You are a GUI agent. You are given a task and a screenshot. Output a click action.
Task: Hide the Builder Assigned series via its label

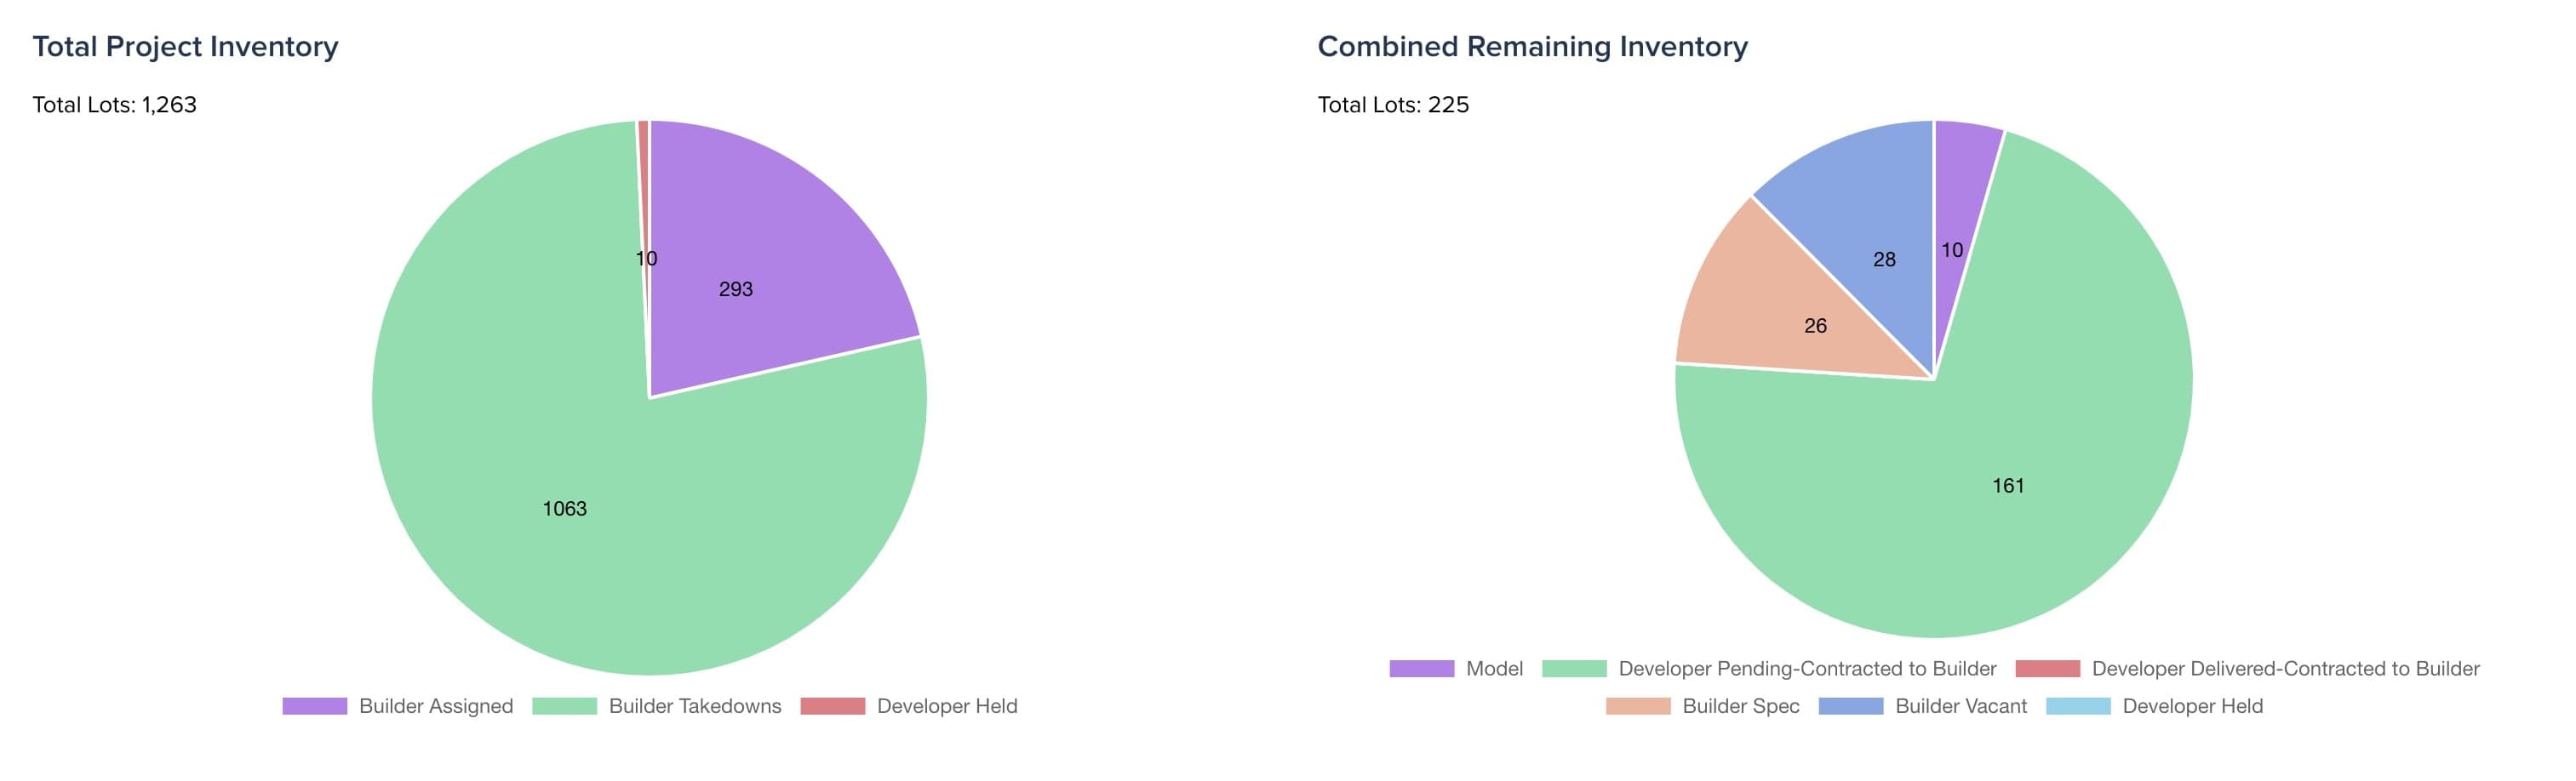pyautogui.click(x=436, y=706)
